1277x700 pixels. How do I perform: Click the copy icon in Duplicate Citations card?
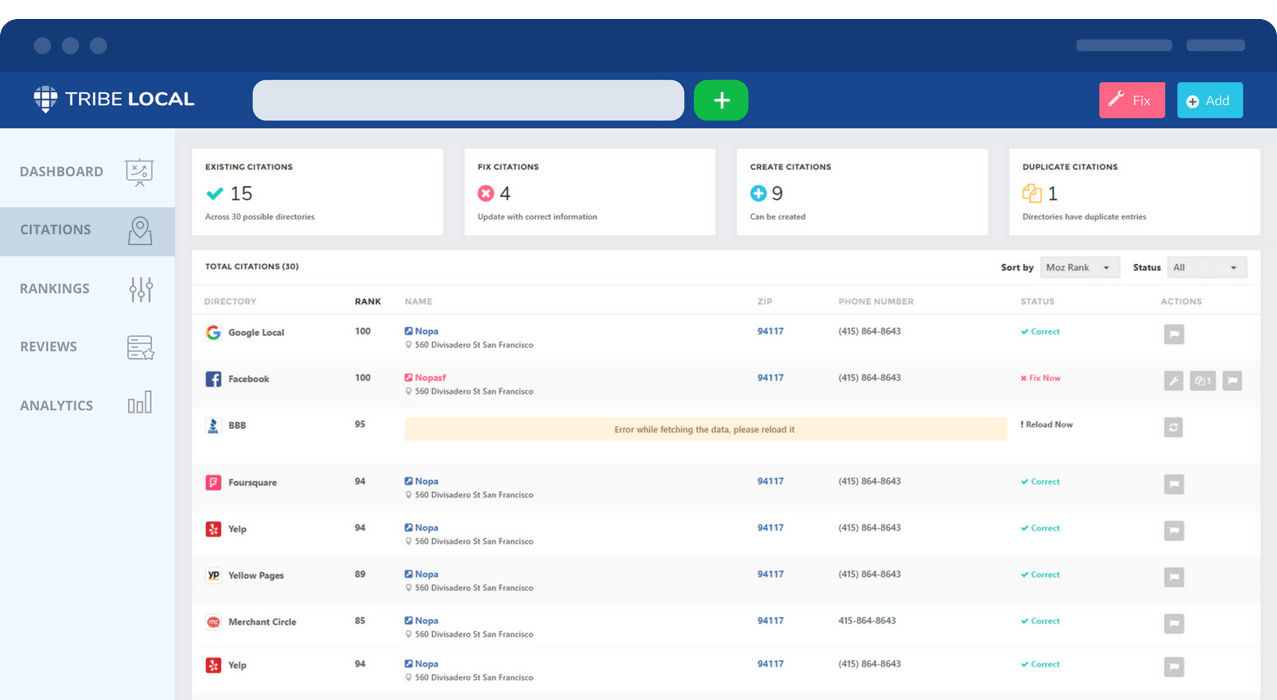[1032, 194]
